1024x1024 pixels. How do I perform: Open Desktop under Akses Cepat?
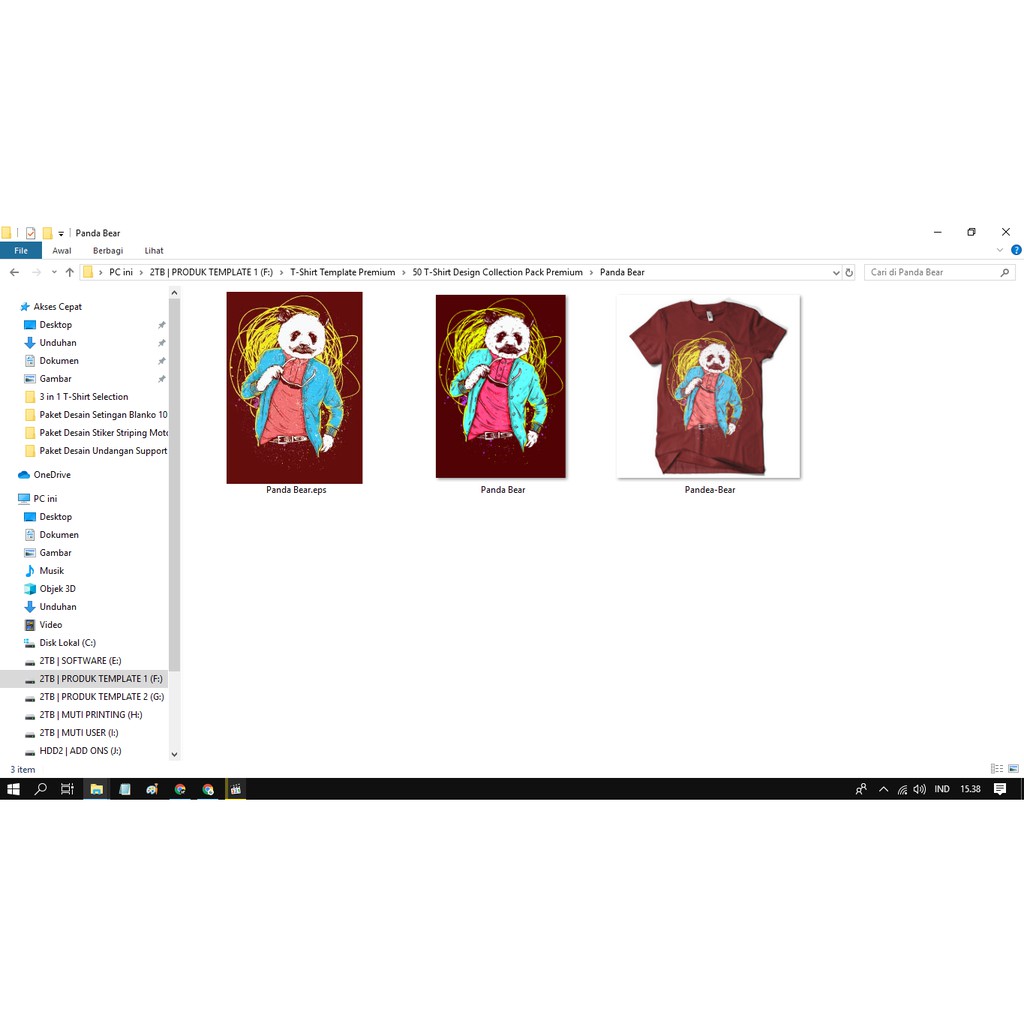[56, 325]
